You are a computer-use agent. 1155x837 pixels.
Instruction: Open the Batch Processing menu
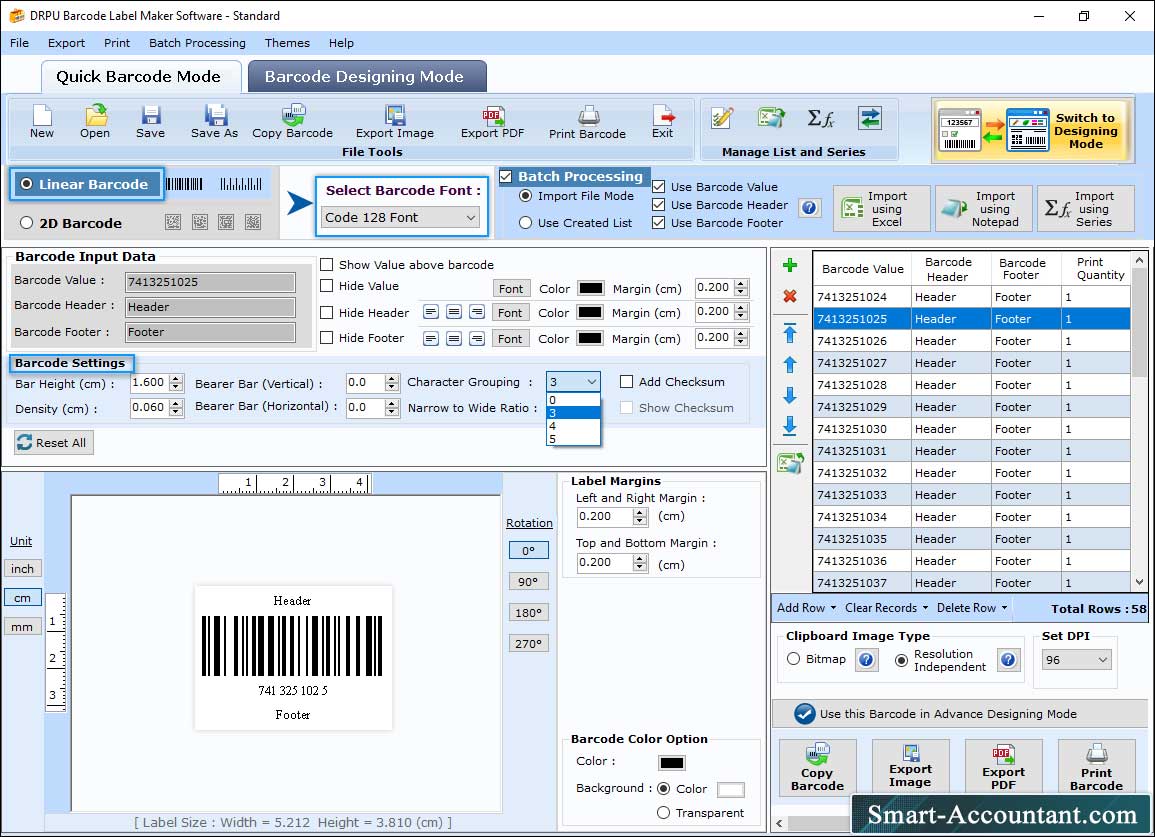pos(197,43)
